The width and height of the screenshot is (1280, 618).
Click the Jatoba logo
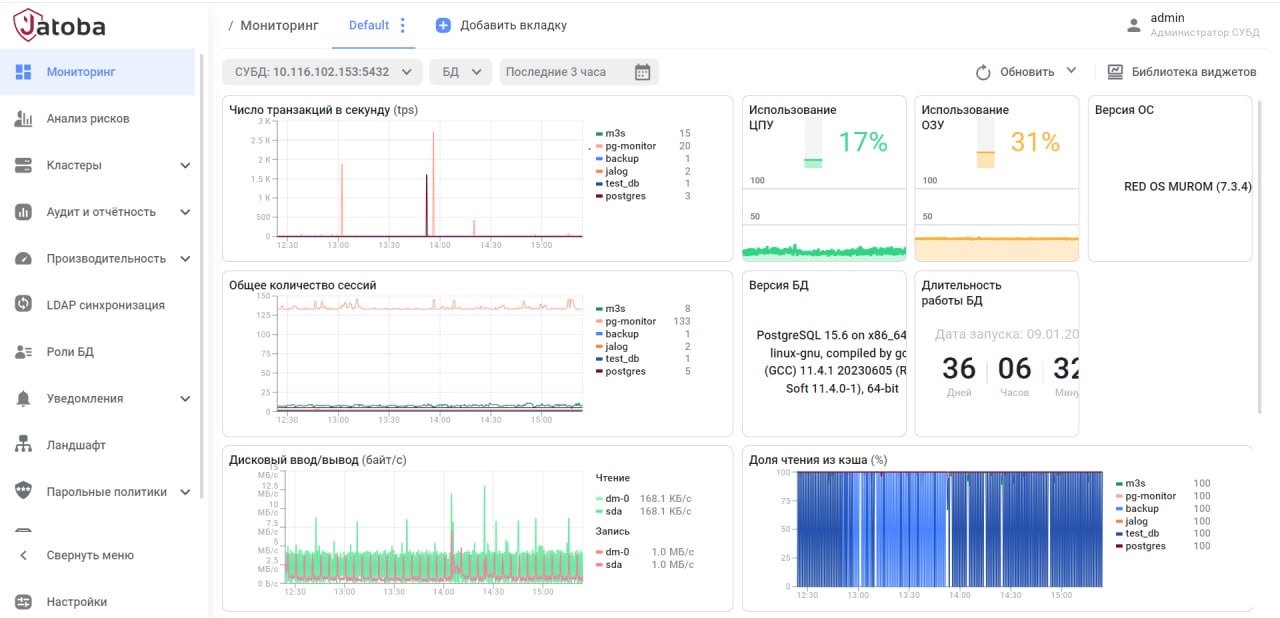(59, 26)
